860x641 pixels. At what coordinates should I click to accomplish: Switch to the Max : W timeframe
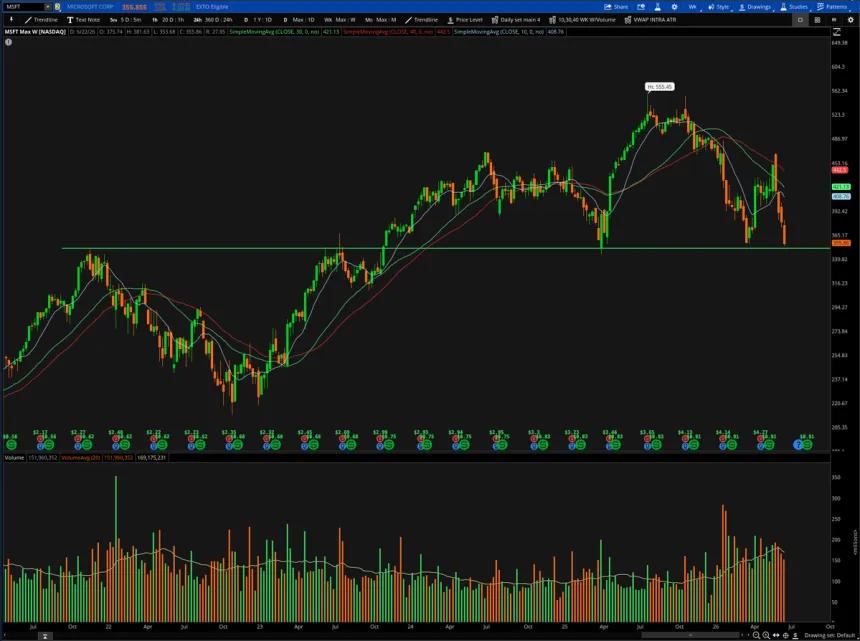point(340,20)
